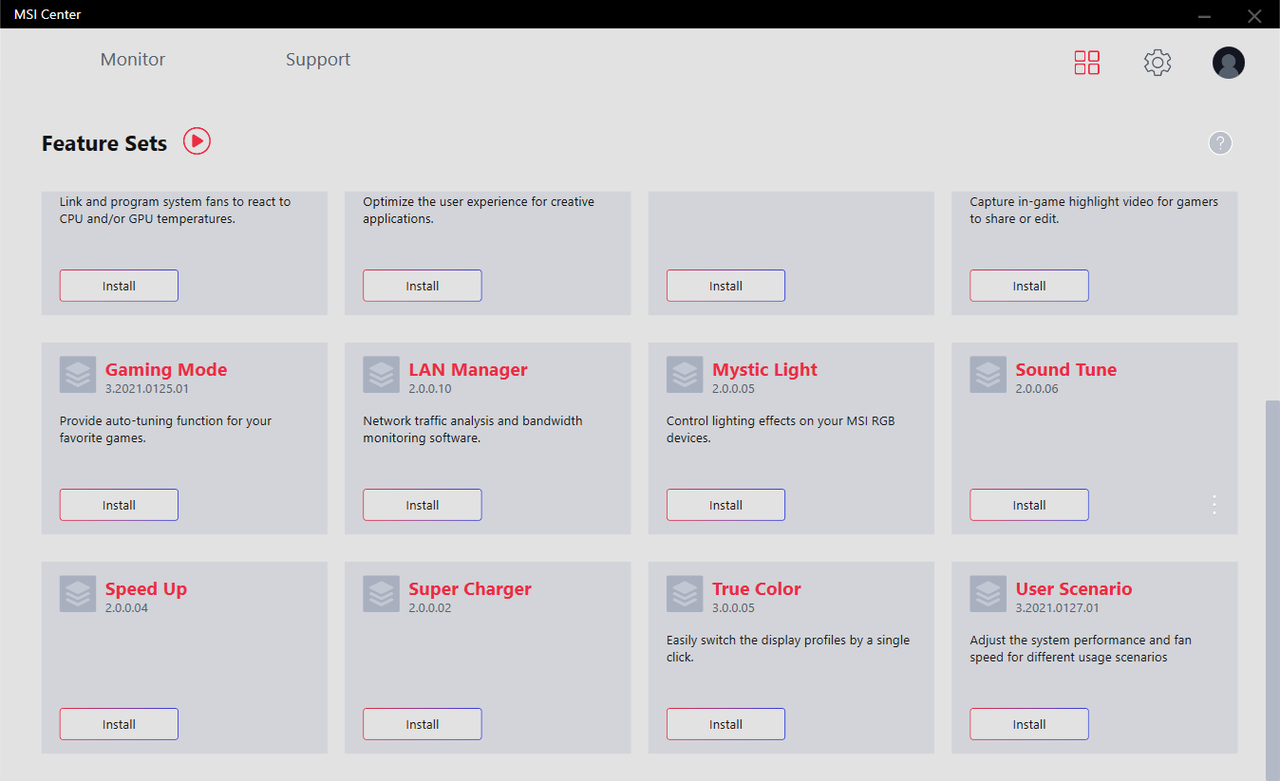Open the user profile avatar
The width and height of the screenshot is (1280, 781).
(x=1228, y=63)
